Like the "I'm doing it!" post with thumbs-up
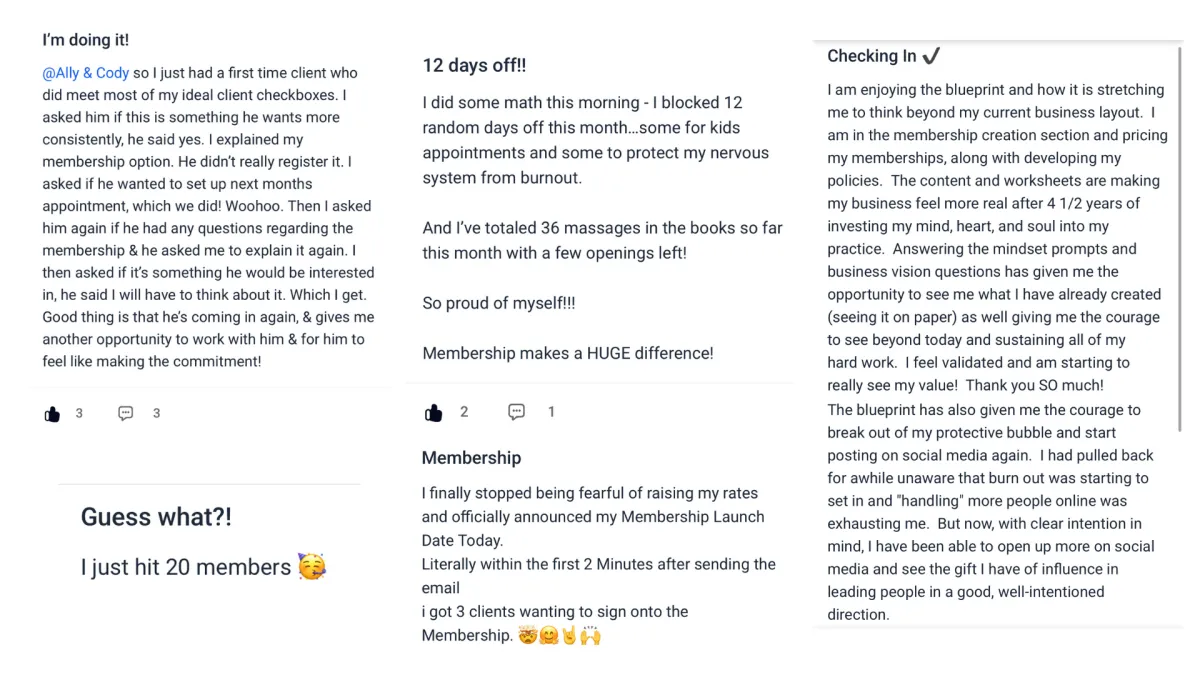The width and height of the screenshot is (1200, 675). tap(52, 414)
